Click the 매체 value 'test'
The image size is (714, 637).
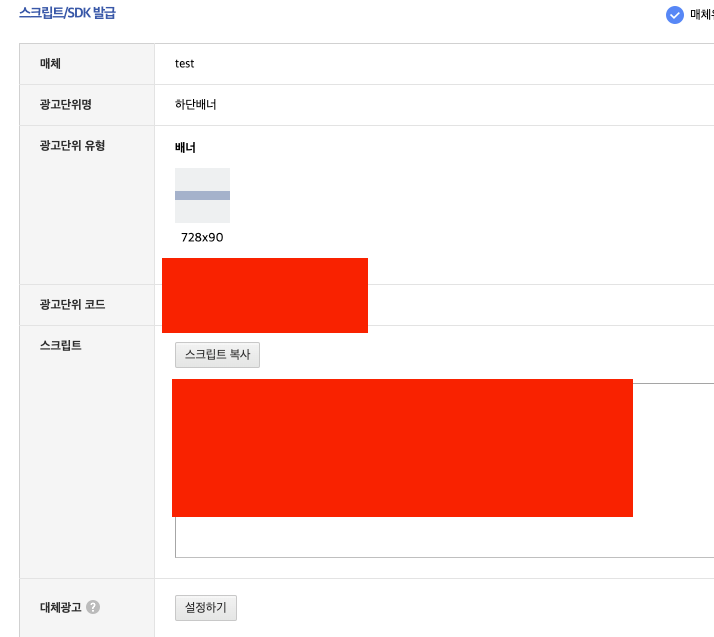(184, 64)
